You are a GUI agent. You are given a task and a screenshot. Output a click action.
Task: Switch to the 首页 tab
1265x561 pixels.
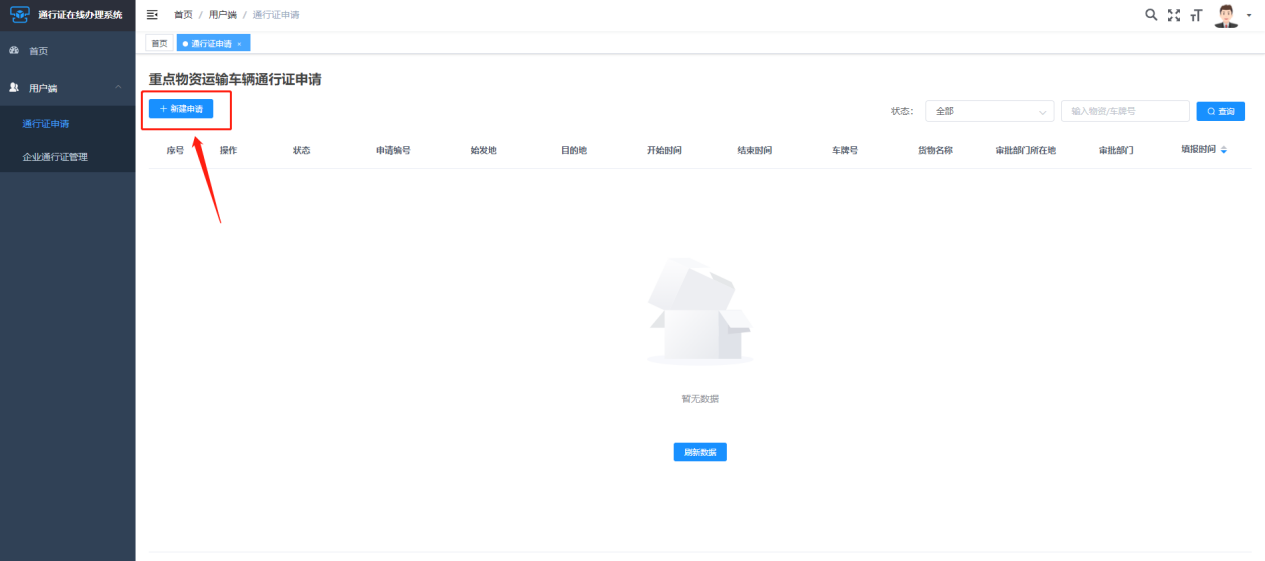[x=160, y=43]
